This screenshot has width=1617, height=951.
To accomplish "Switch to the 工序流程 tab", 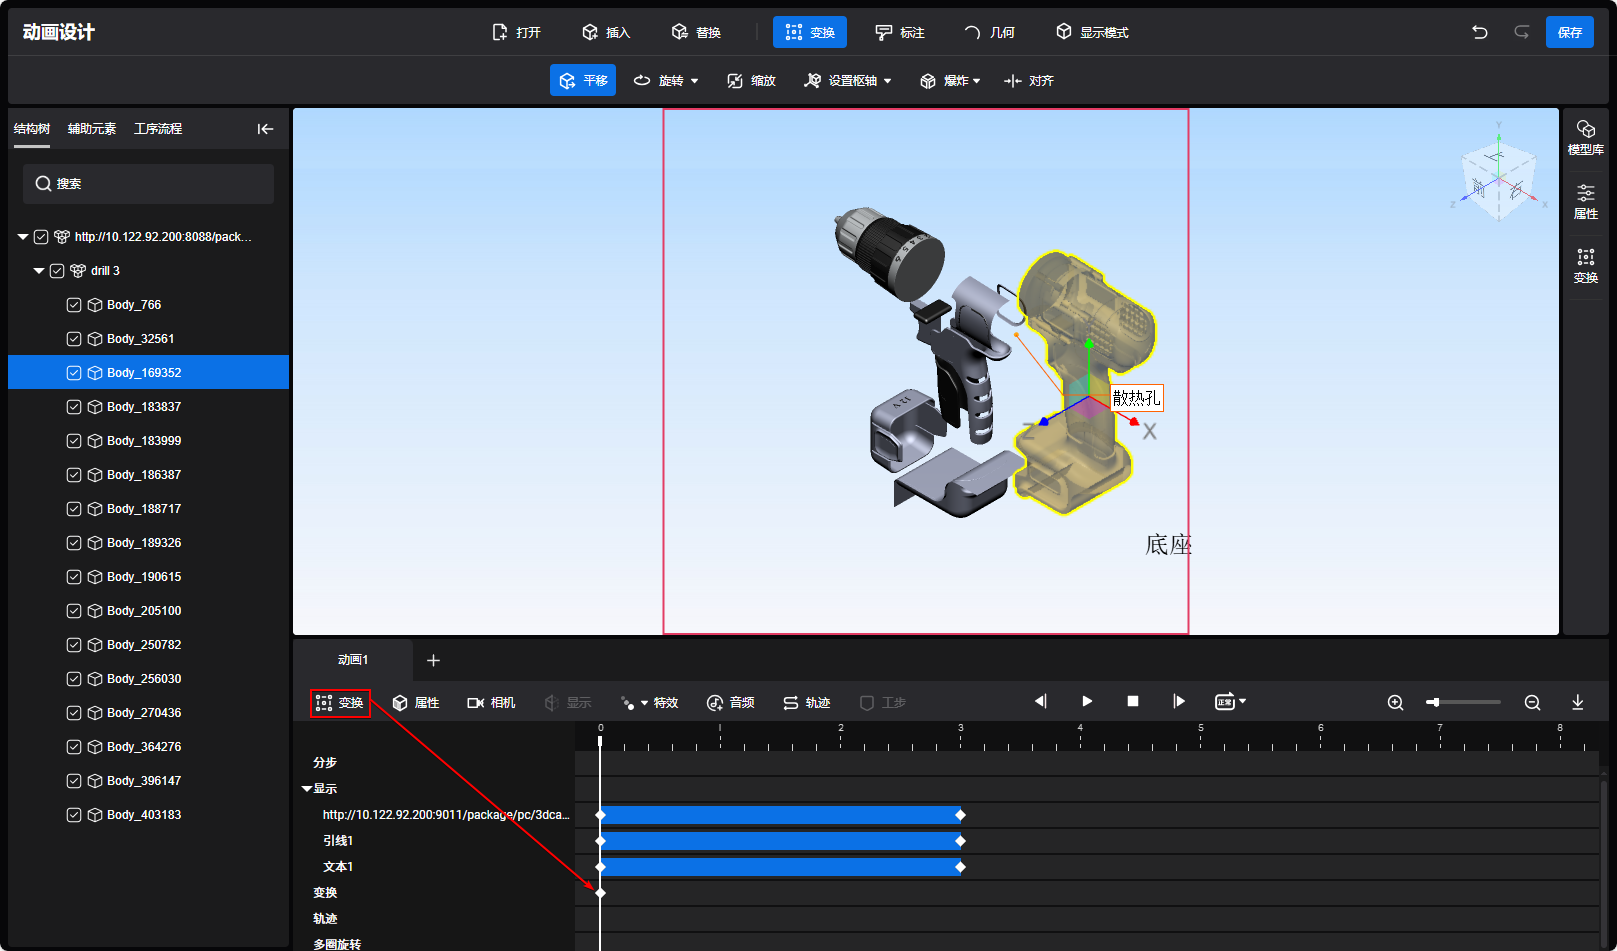I will point(158,129).
